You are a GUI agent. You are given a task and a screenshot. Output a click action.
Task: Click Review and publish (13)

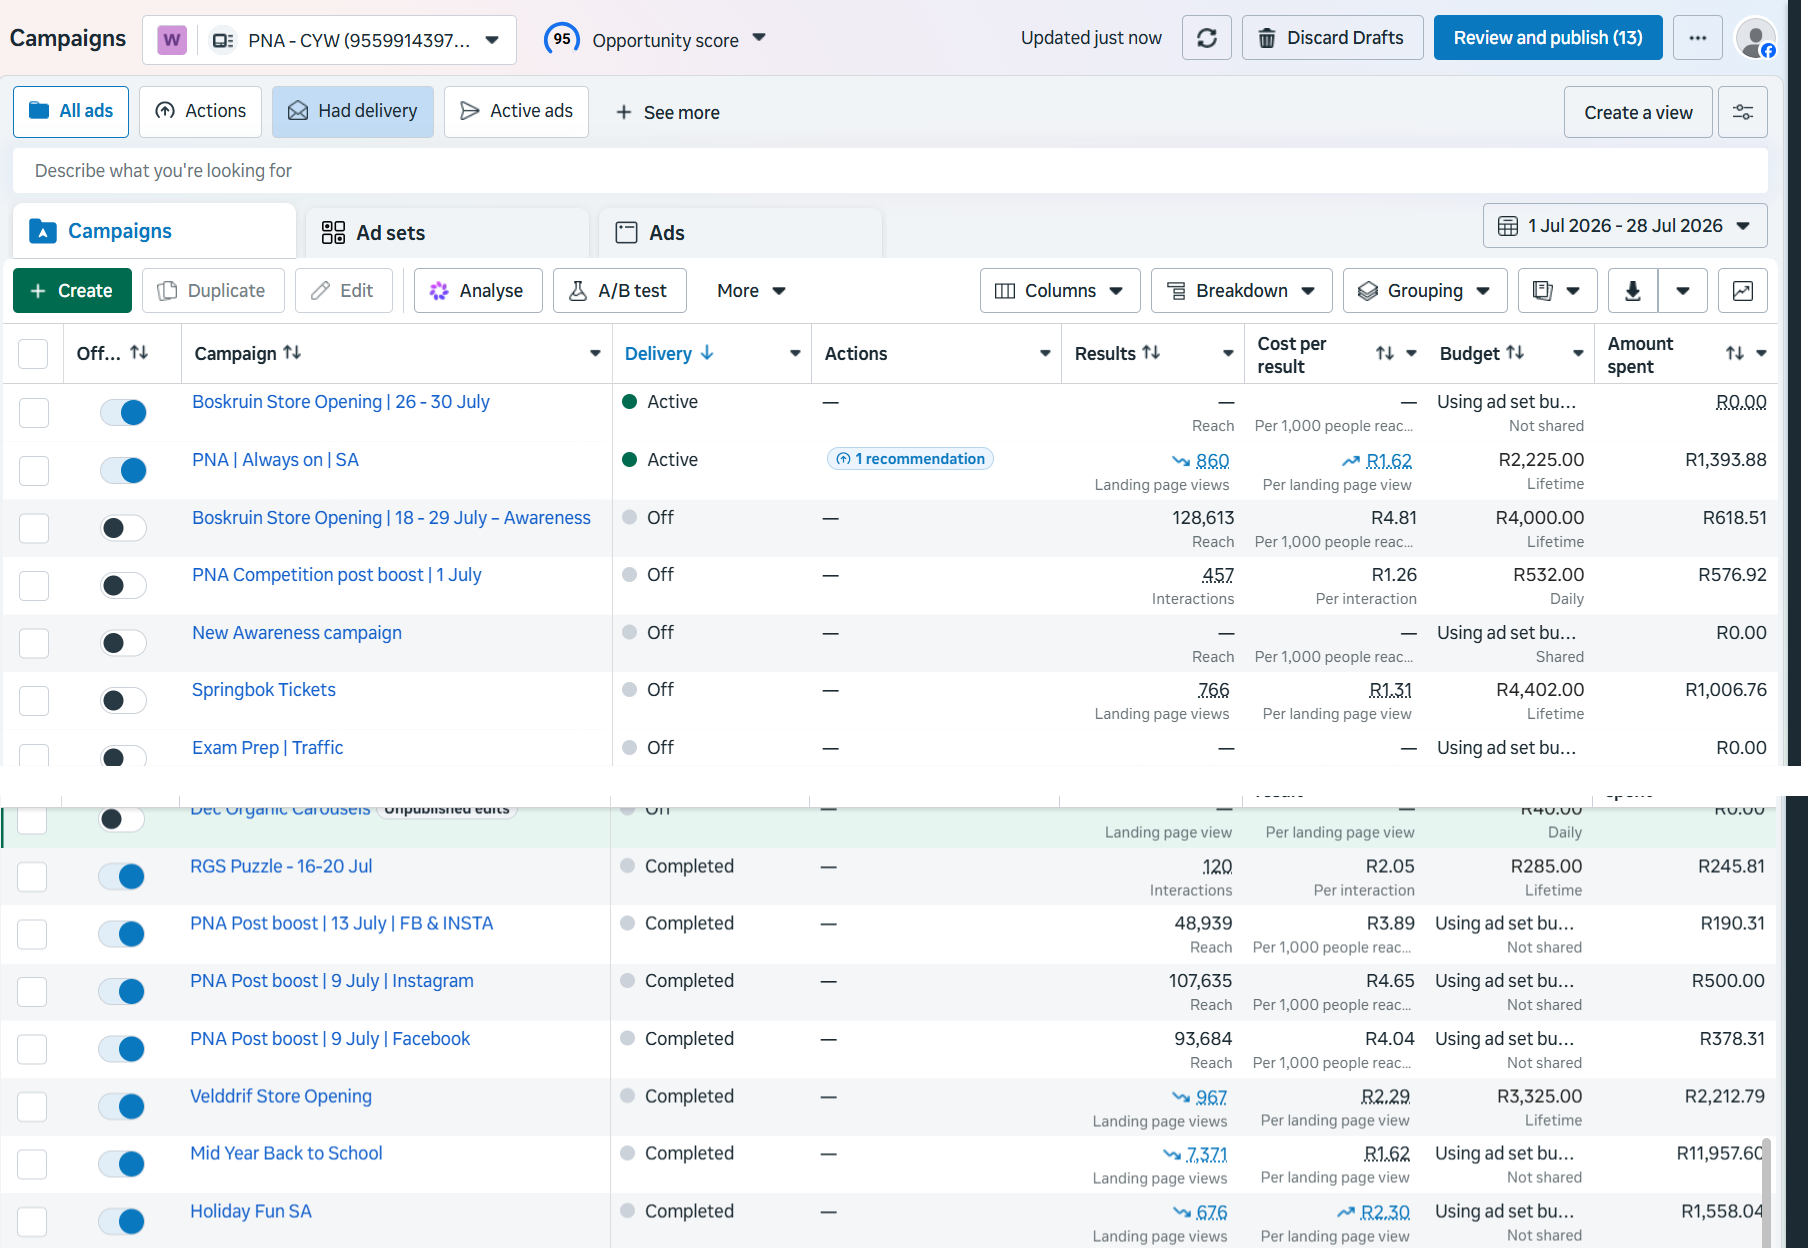click(1548, 38)
